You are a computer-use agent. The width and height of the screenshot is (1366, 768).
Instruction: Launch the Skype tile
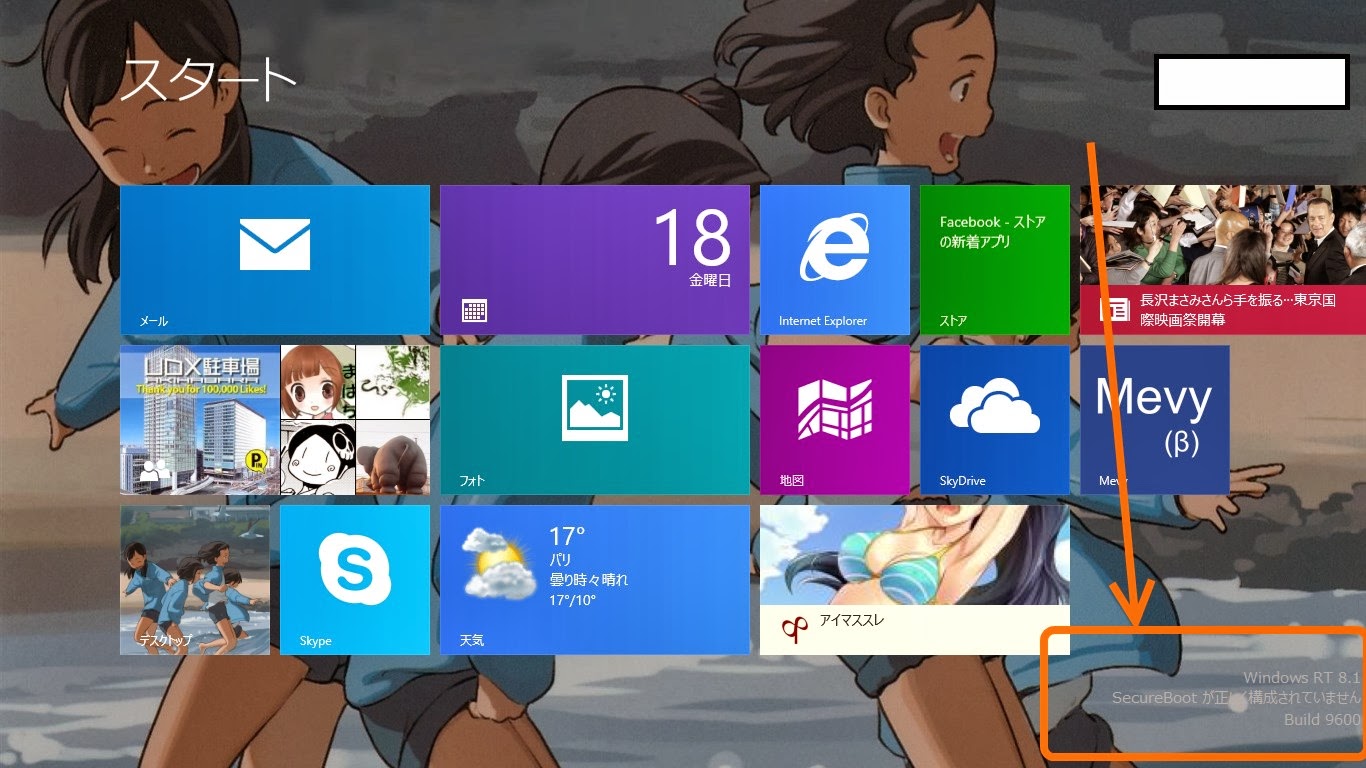pos(355,580)
